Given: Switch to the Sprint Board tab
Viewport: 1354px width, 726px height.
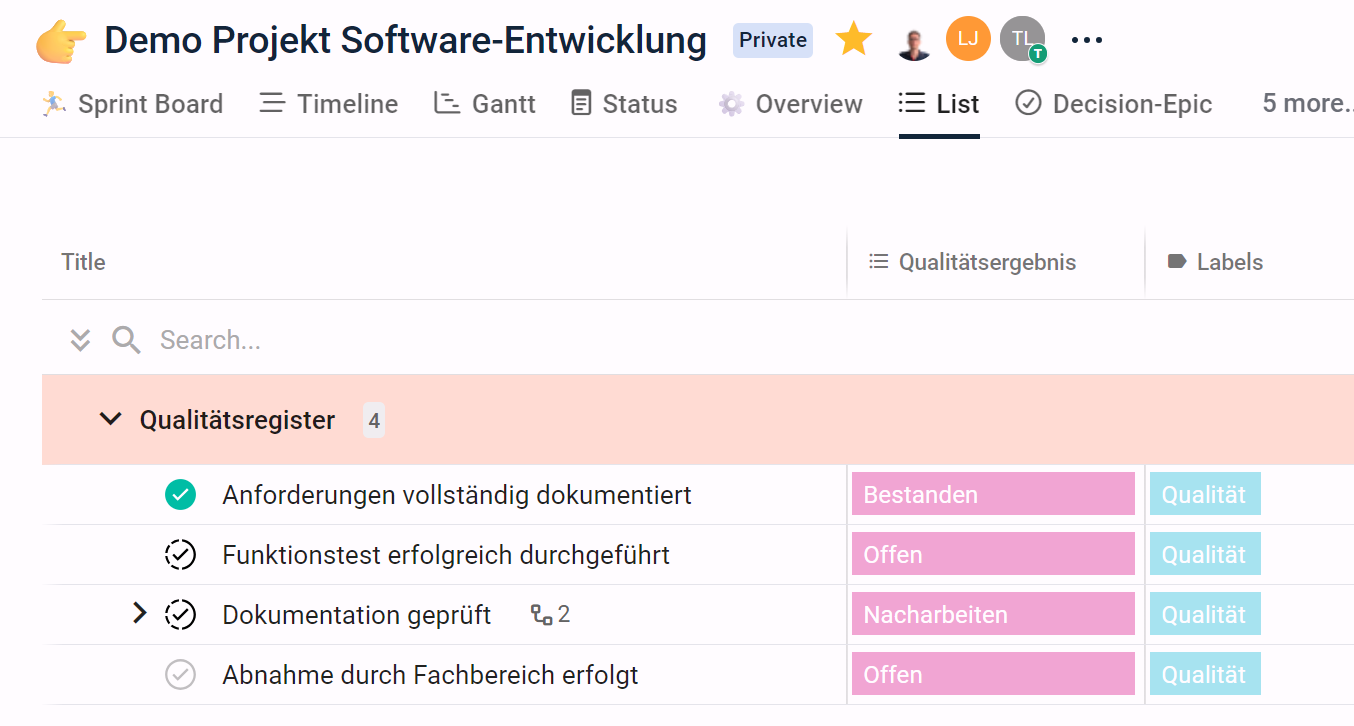Looking at the screenshot, I should click(x=132, y=104).
